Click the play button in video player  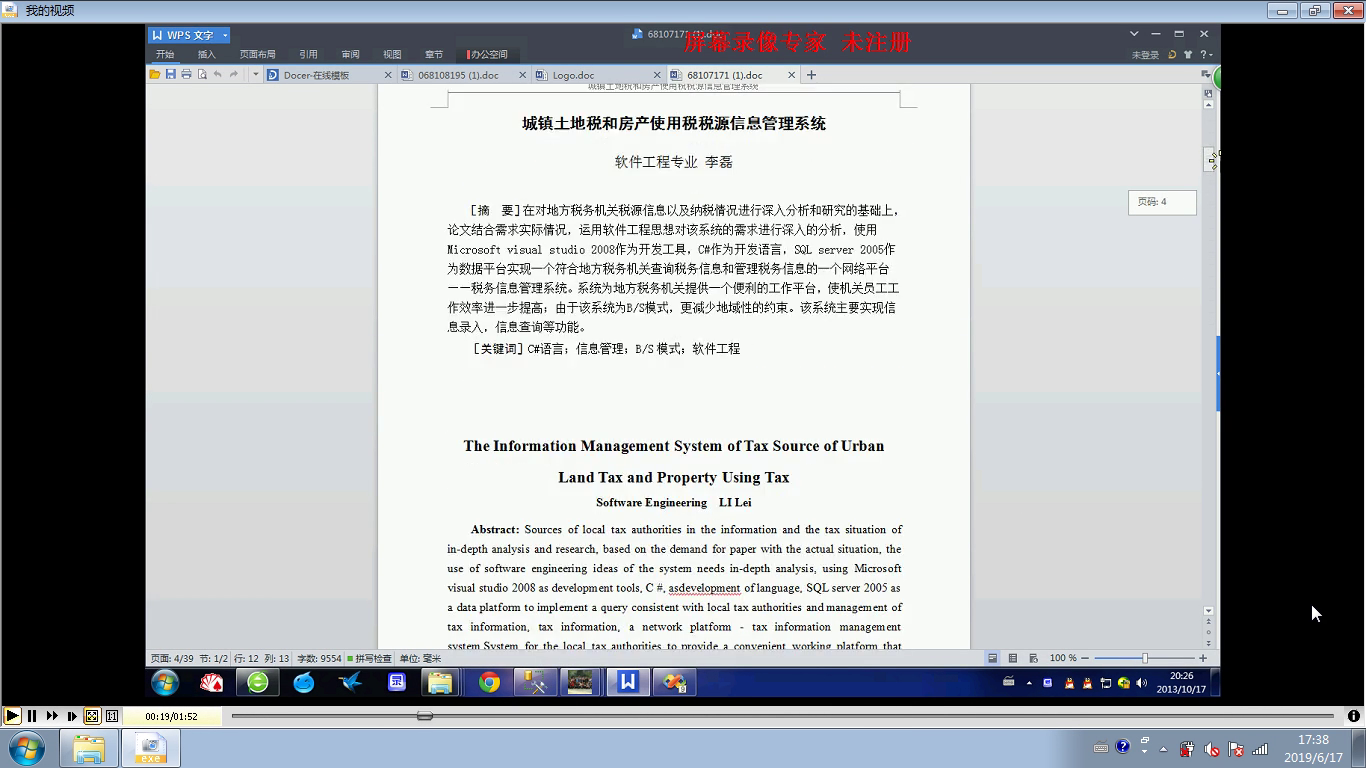(12, 716)
